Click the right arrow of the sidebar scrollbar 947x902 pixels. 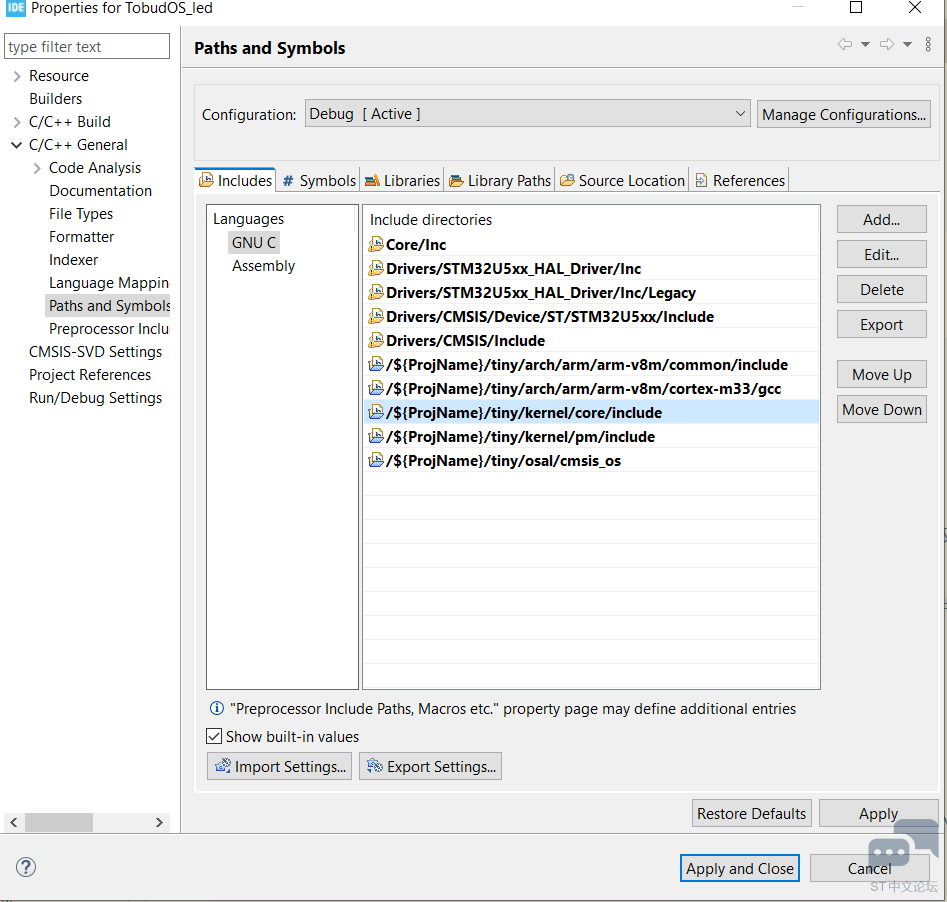[x=159, y=822]
